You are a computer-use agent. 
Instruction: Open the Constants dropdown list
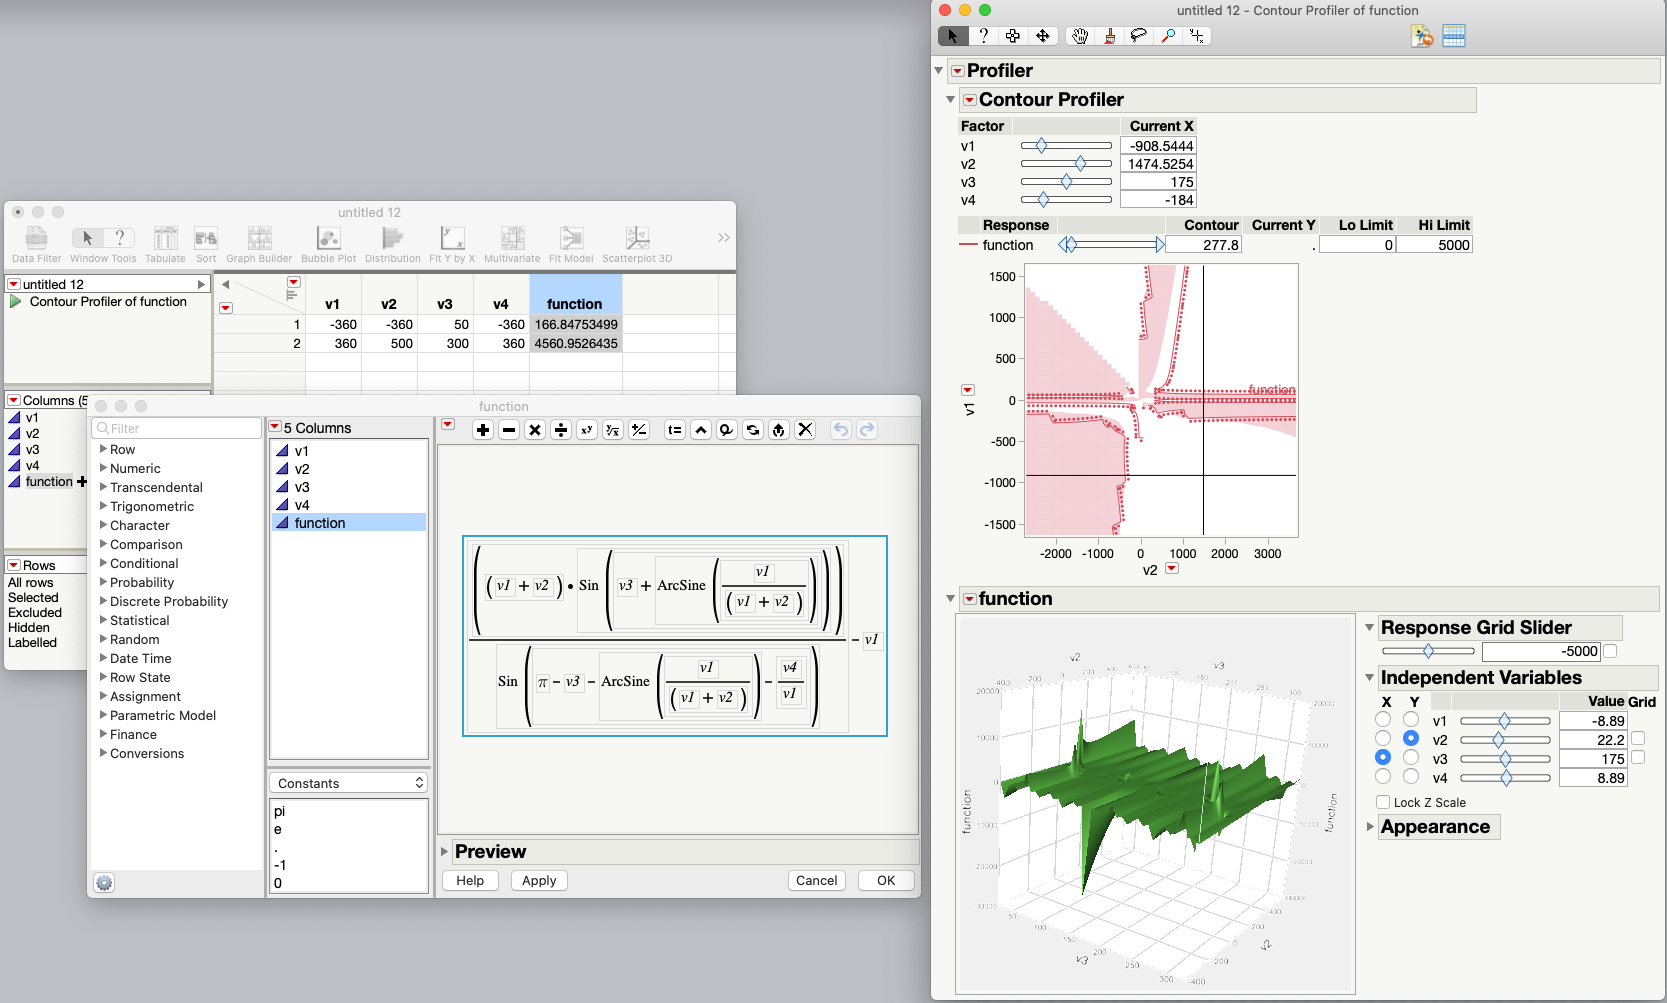(349, 783)
